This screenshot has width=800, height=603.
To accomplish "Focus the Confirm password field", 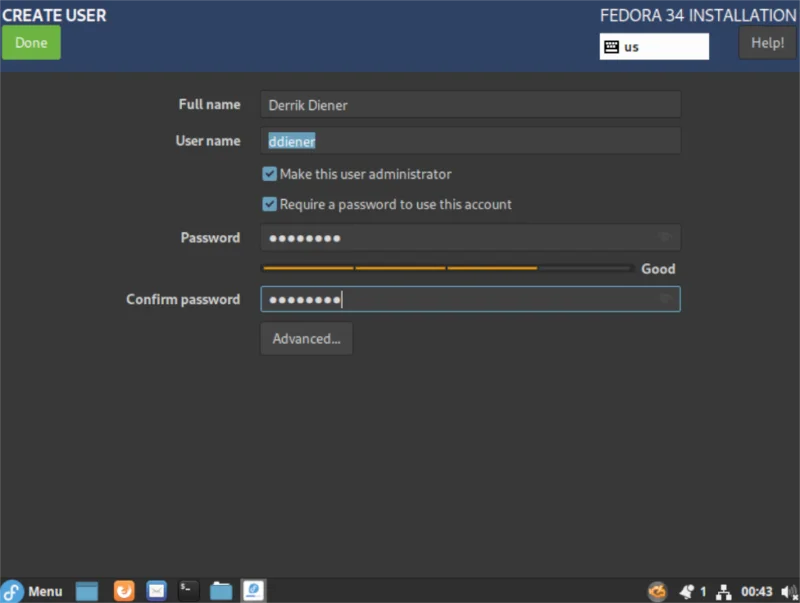I will click(470, 299).
